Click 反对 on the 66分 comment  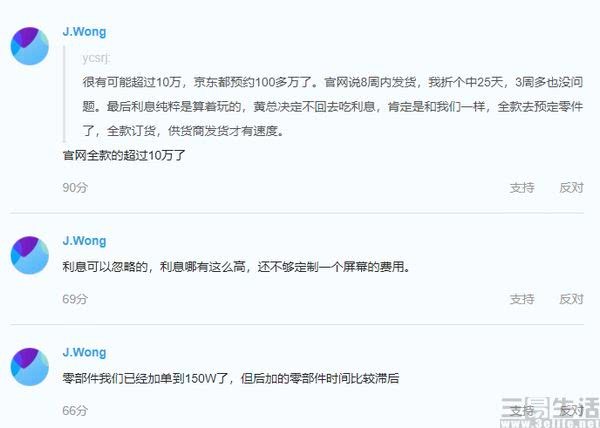coord(571,411)
